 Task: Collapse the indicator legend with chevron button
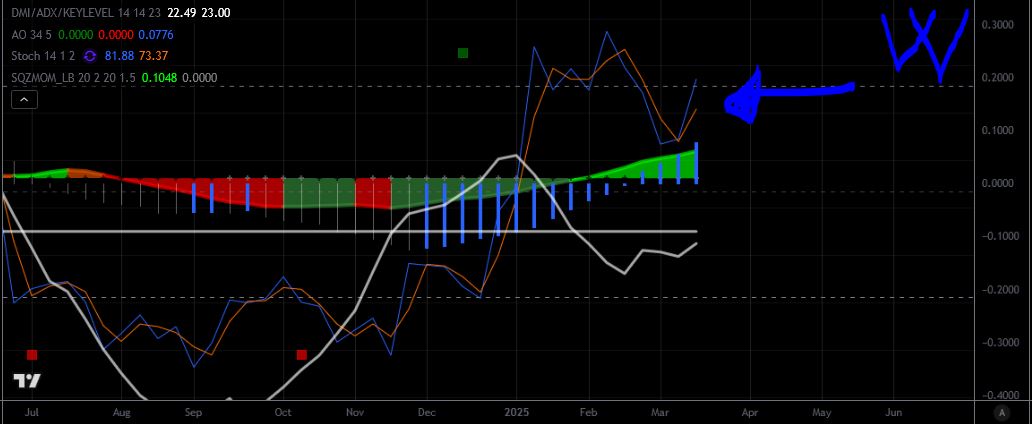tap(24, 99)
